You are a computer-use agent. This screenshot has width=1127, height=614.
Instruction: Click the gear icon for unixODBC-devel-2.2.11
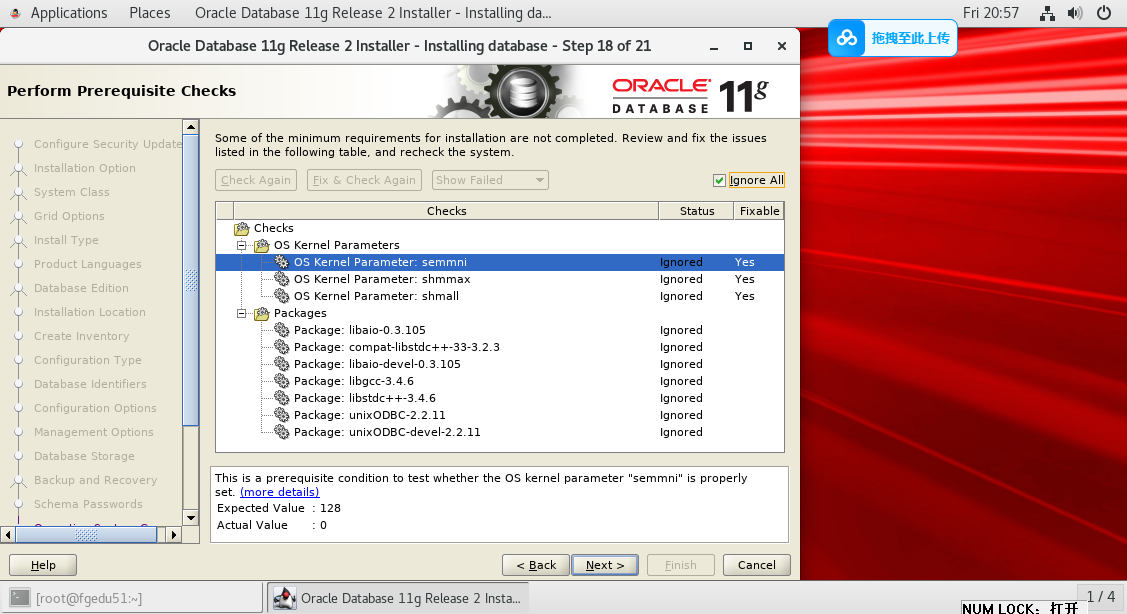point(282,432)
